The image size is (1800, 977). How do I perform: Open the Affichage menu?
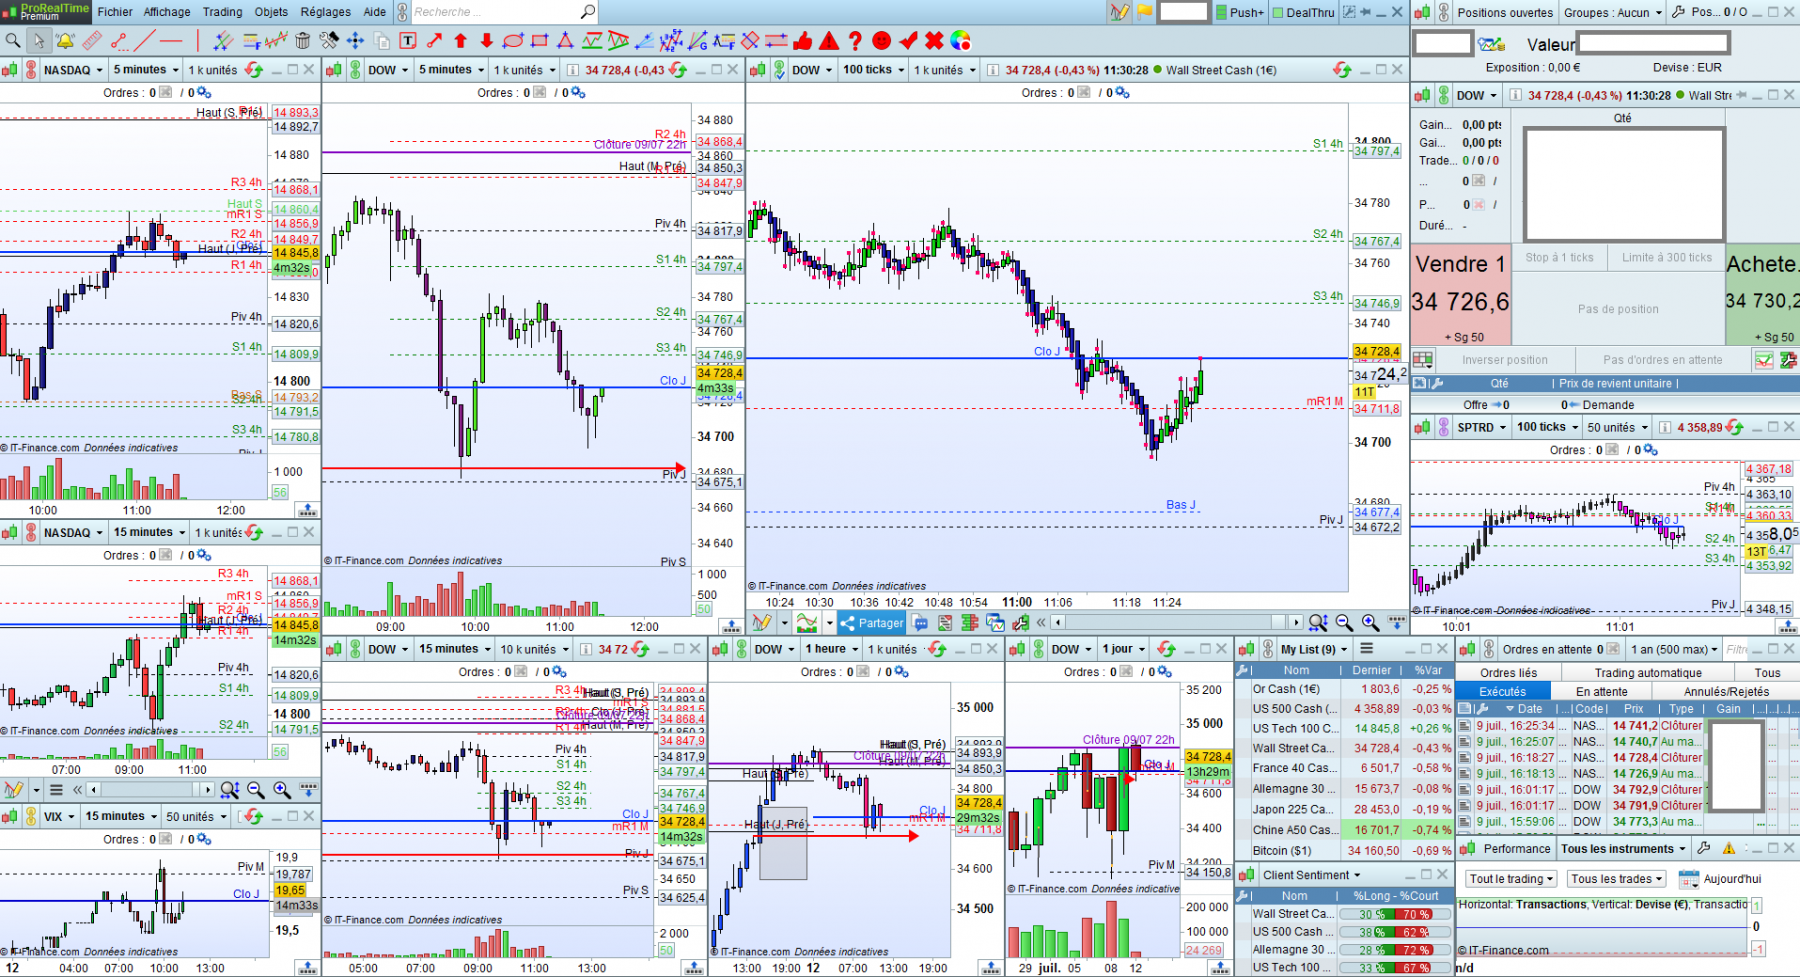[167, 12]
